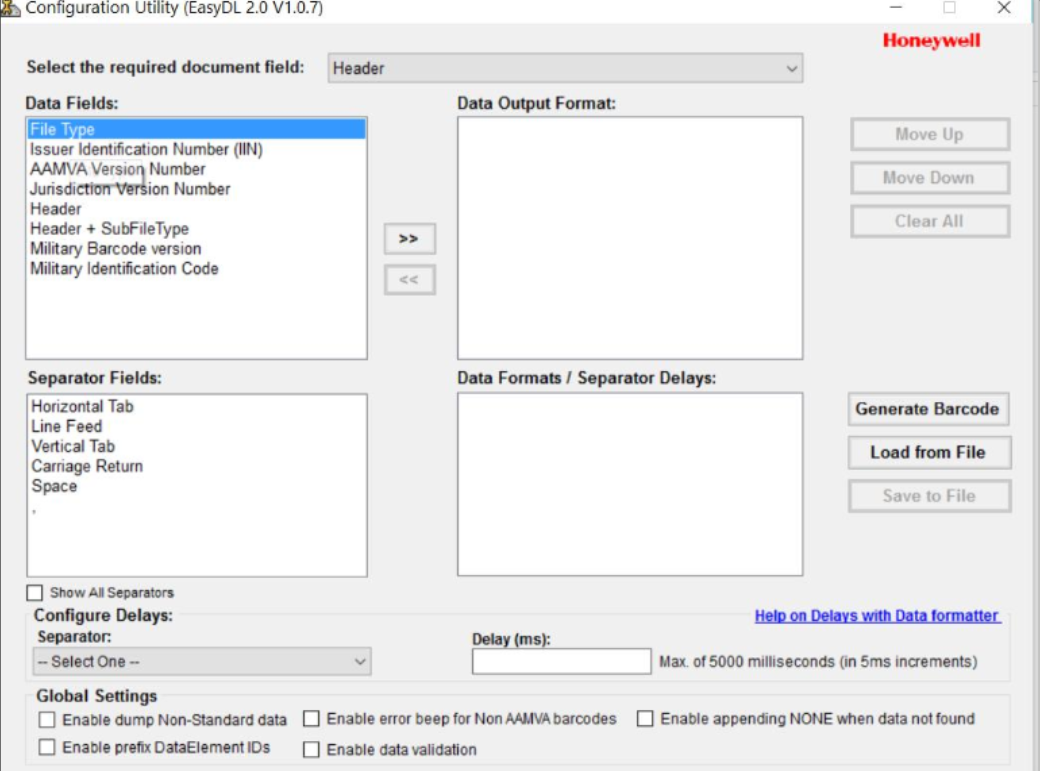This screenshot has width=1040, height=771.
Task: Enable error beep for Non AAMVA barcodes
Action: click(311, 719)
